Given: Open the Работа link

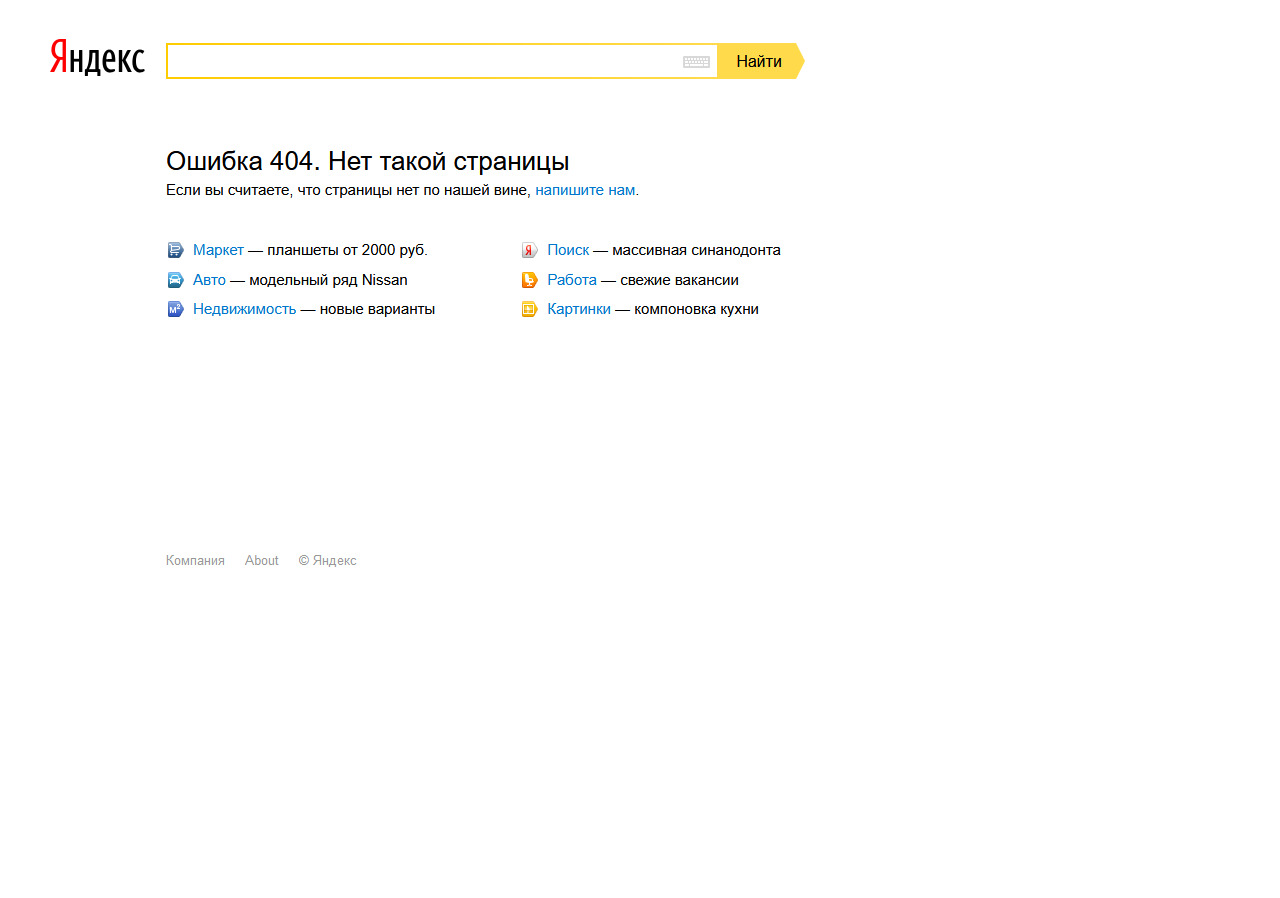Looking at the screenshot, I should [x=572, y=280].
